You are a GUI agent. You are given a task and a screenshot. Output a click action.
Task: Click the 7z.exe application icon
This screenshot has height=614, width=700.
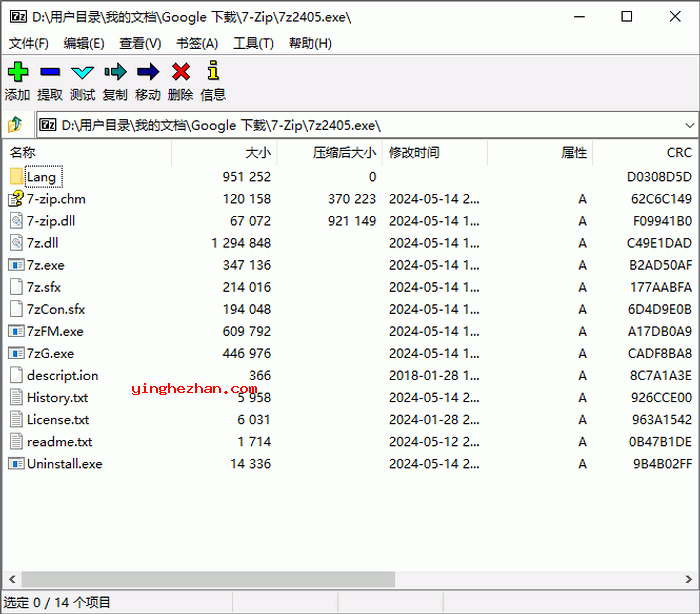[16, 265]
